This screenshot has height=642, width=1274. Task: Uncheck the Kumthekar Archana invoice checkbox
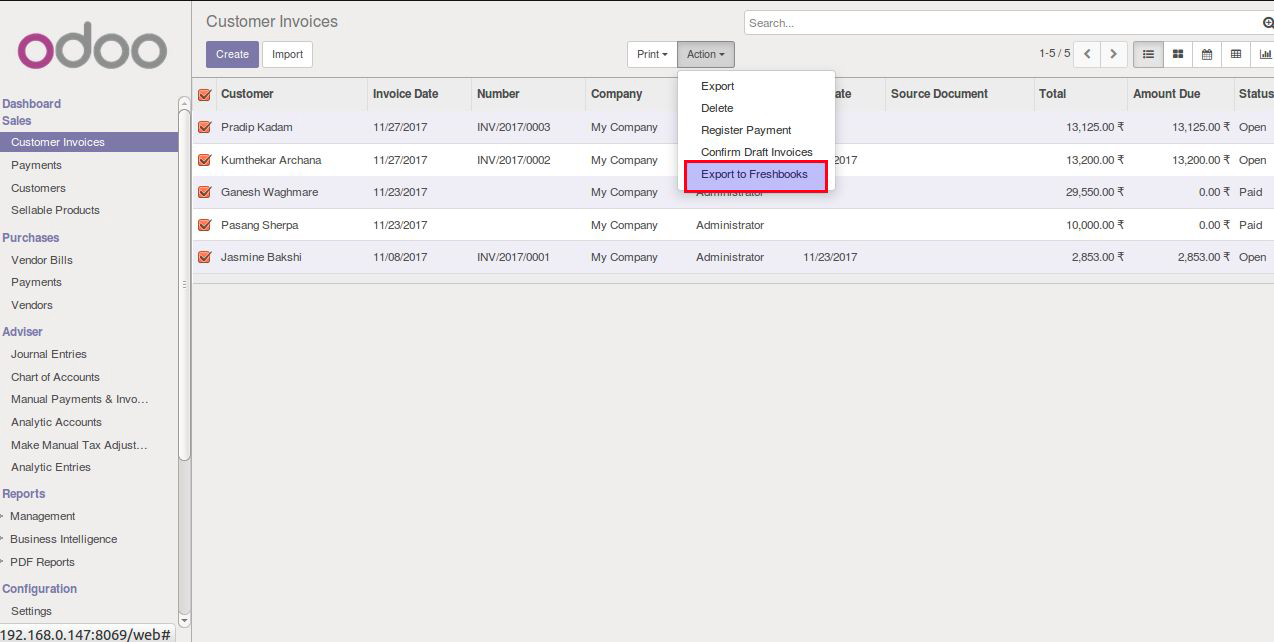pyautogui.click(x=204, y=160)
